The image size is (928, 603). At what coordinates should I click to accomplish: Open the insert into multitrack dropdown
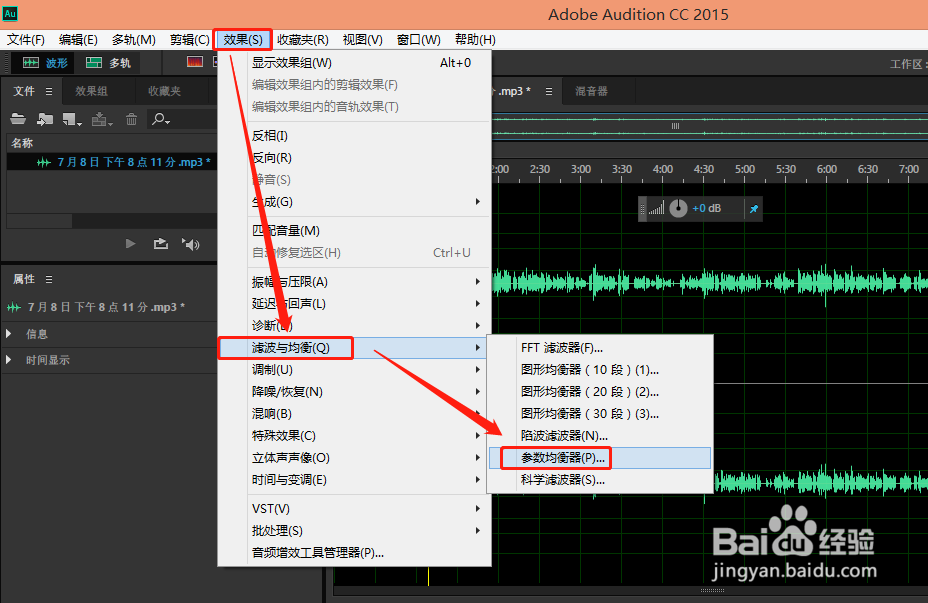102,120
